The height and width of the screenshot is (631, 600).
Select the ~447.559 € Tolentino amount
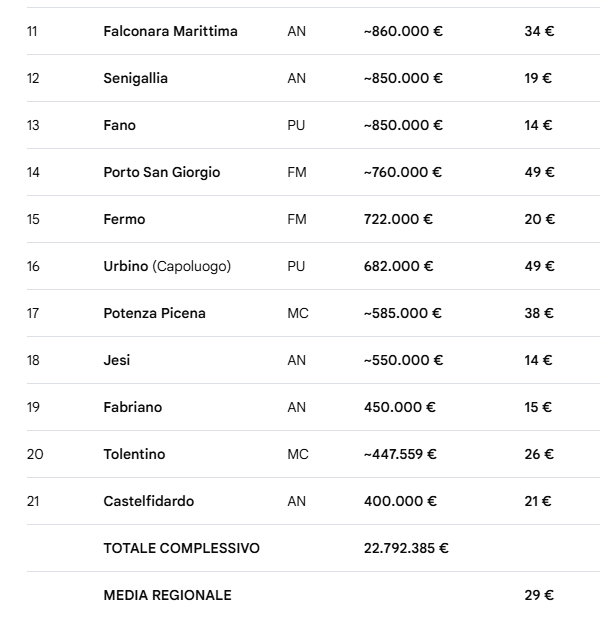click(x=400, y=454)
